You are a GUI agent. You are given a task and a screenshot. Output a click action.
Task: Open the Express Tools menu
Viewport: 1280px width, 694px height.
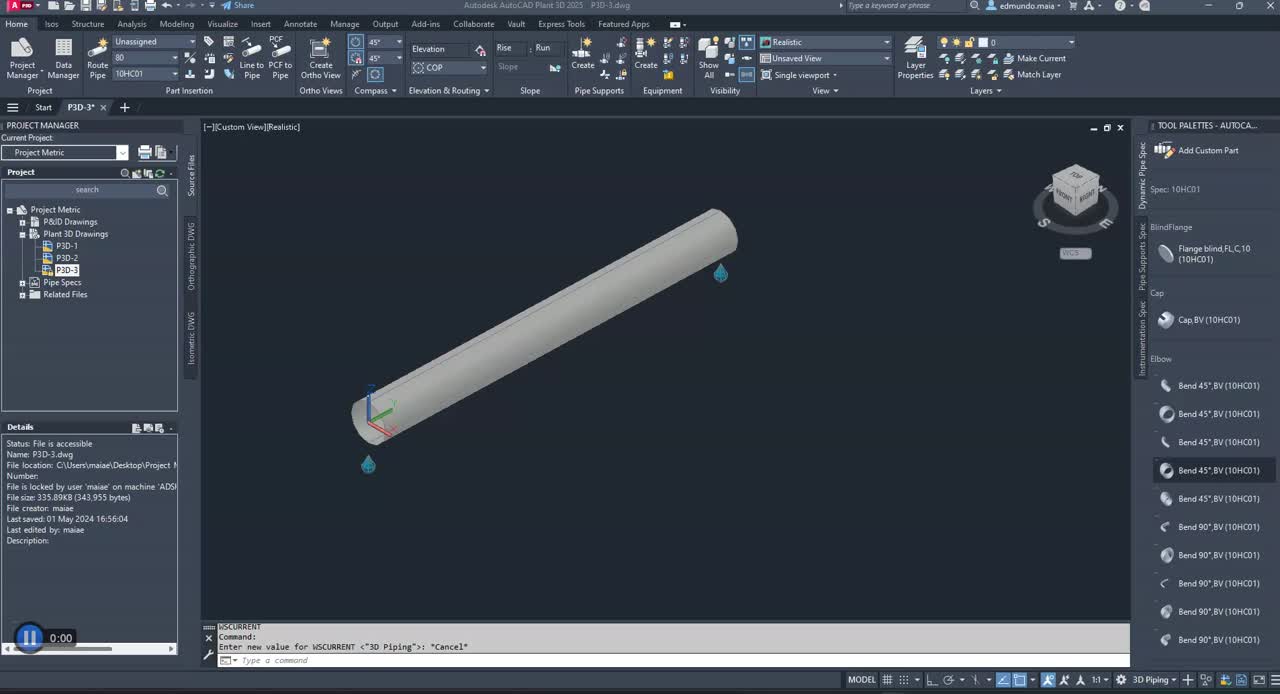click(560, 23)
